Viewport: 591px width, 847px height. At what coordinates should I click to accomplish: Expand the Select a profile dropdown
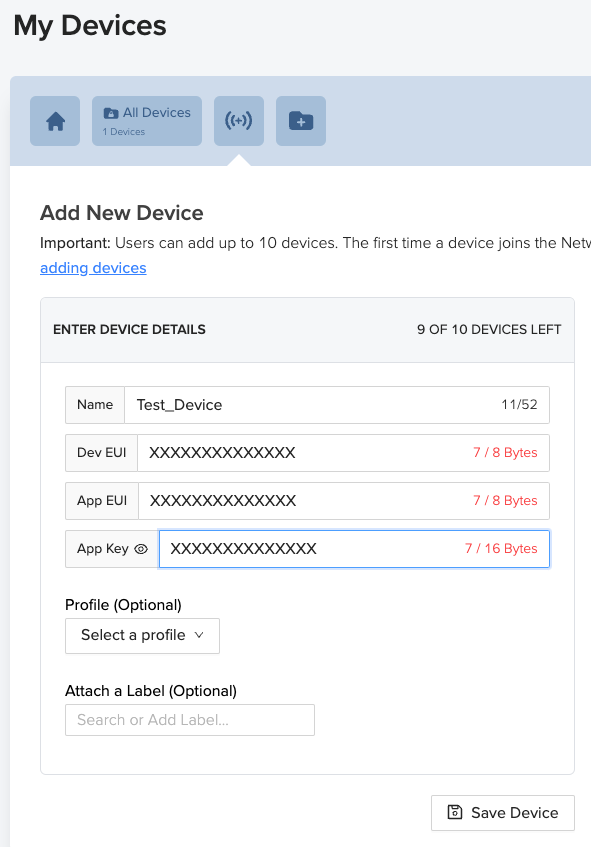(143, 636)
